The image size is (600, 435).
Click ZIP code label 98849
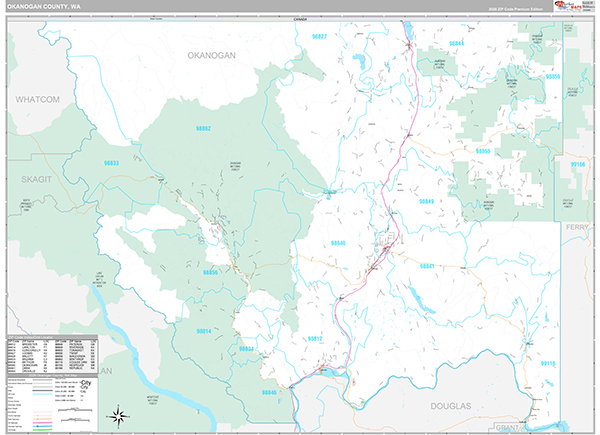(x=426, y=201)
